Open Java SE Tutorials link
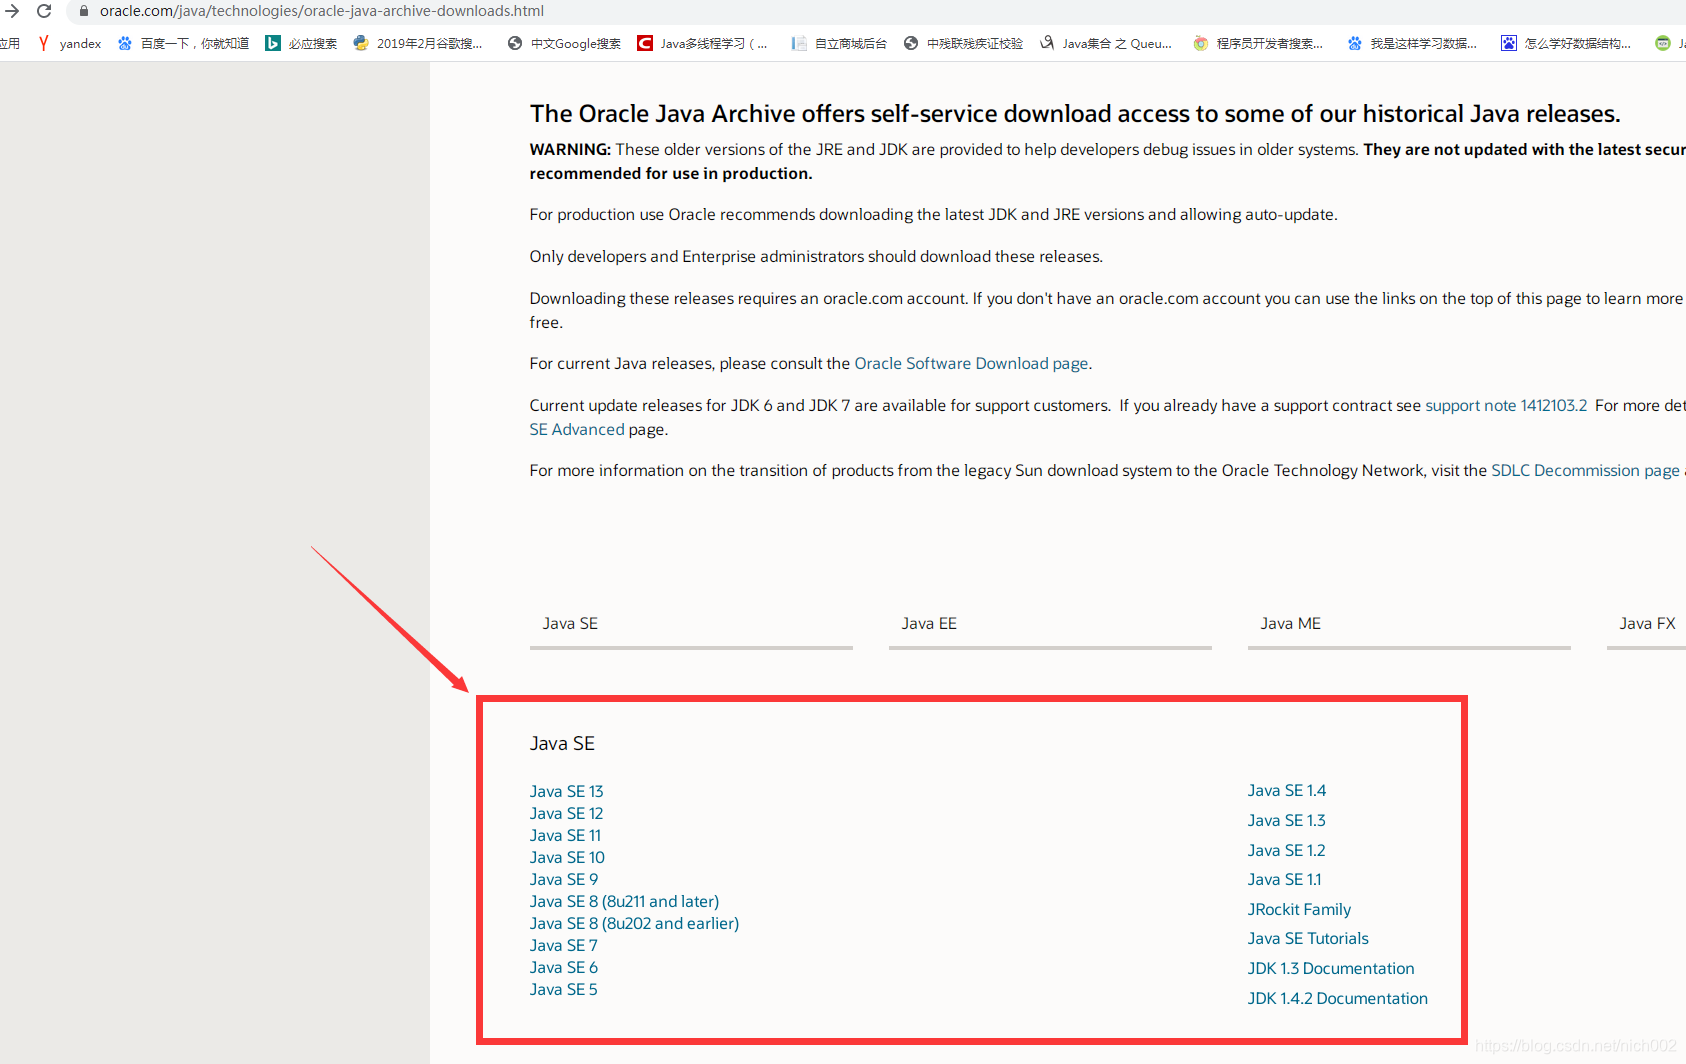The height and width of the screenshot is (1064, 1686). coord(1309,939)
